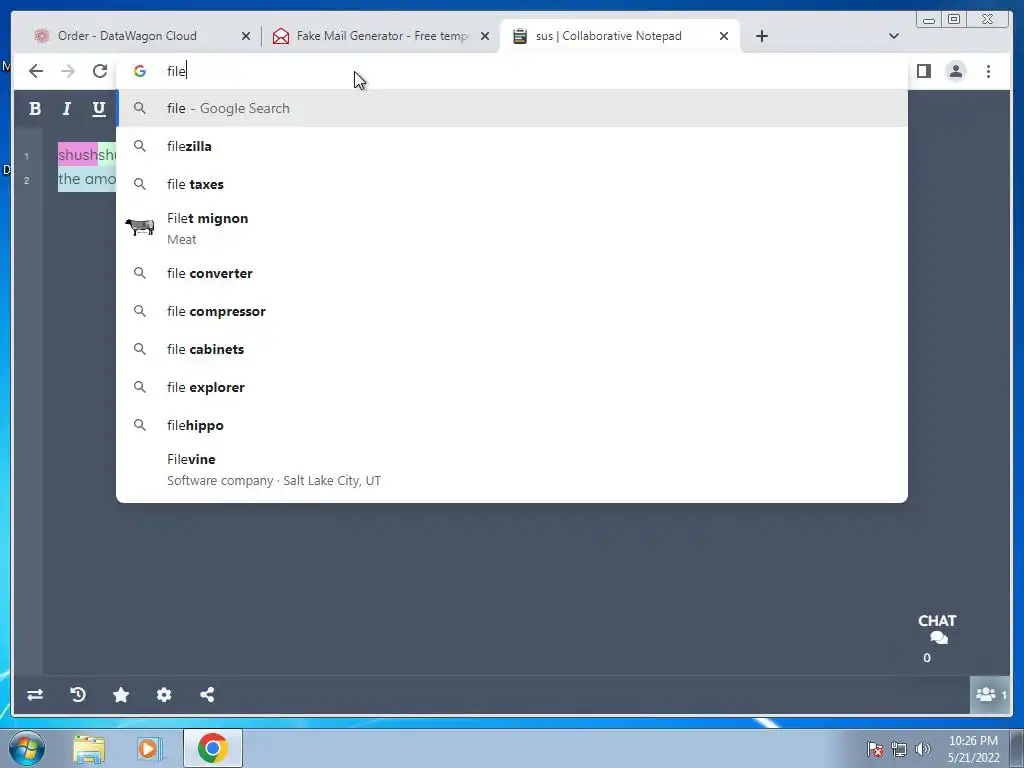Open the volume speaker tray icon

click(923, 749)
